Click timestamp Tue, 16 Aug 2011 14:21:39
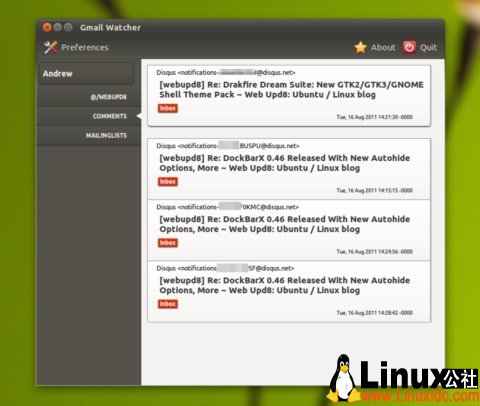Screen dimensions: 480x406 point(375,117)
